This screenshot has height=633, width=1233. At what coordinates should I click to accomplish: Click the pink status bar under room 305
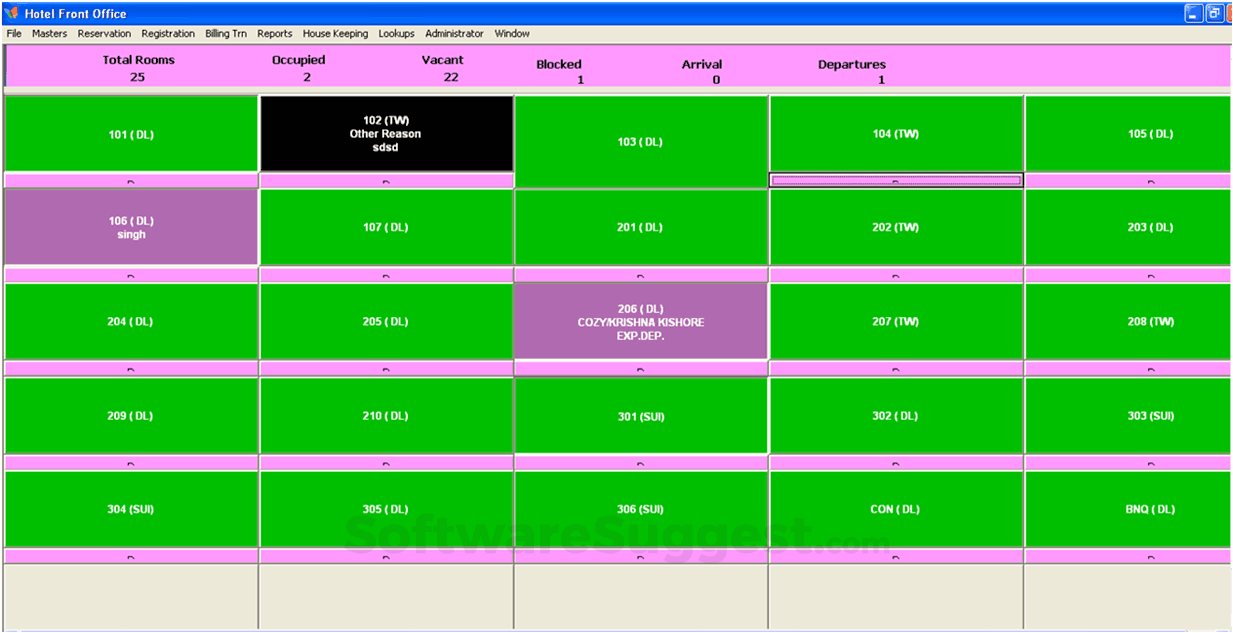386,556
